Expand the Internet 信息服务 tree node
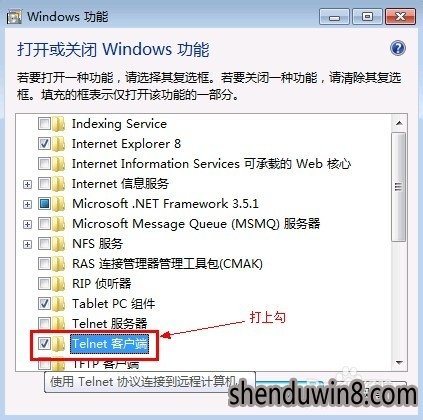423x420 pixels. pos(27,184)
